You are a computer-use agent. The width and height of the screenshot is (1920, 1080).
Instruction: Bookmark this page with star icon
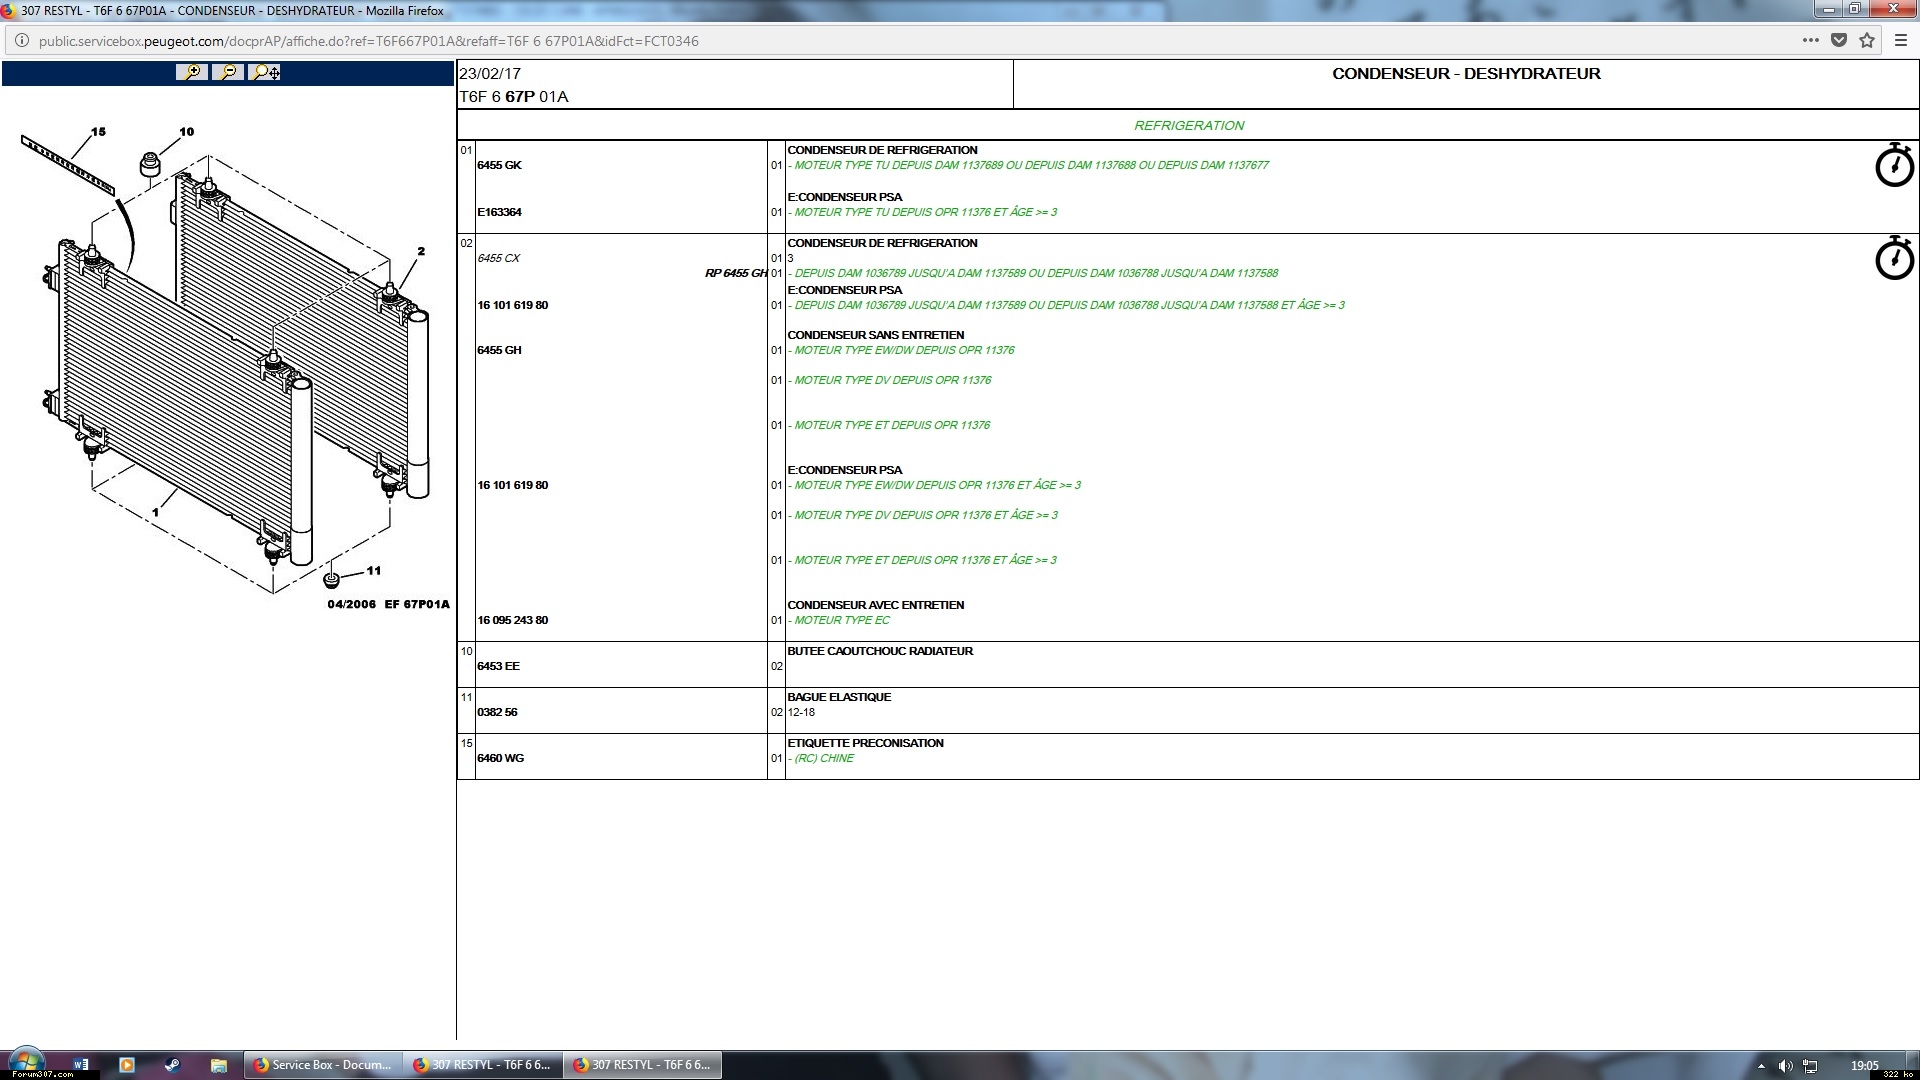1866,41
